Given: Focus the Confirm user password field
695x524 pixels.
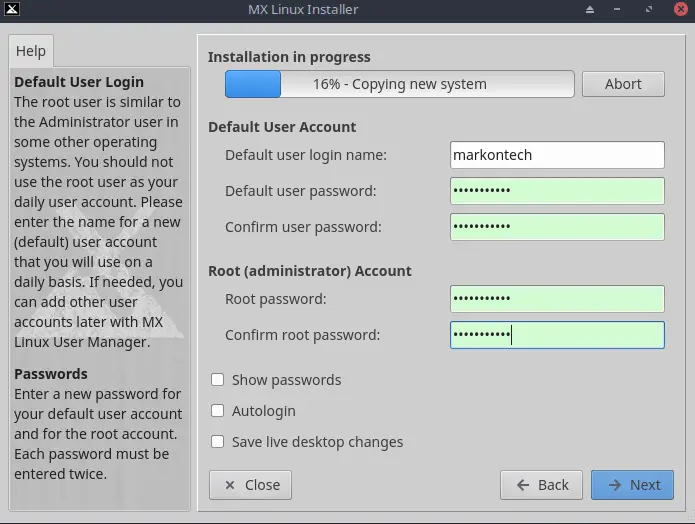Looking at the screenshot, I should [557, 227].
